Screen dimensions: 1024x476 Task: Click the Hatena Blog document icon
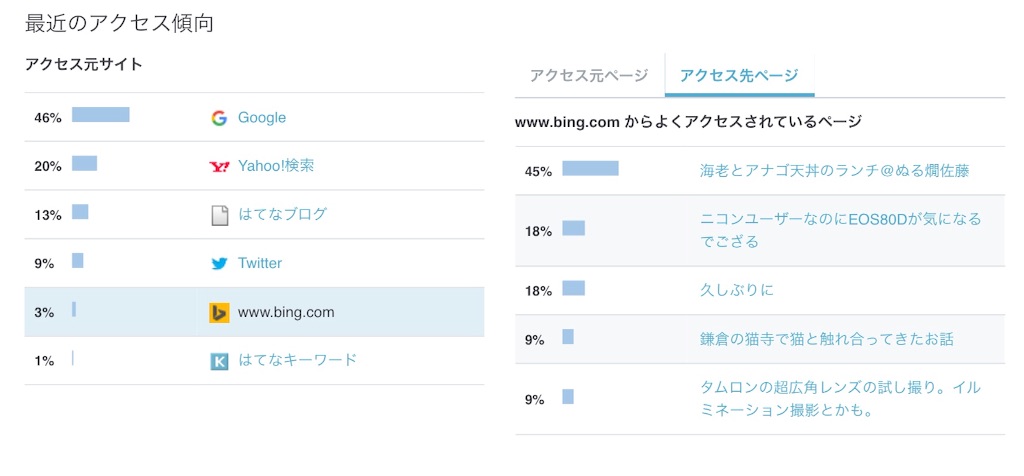(219, 215)
